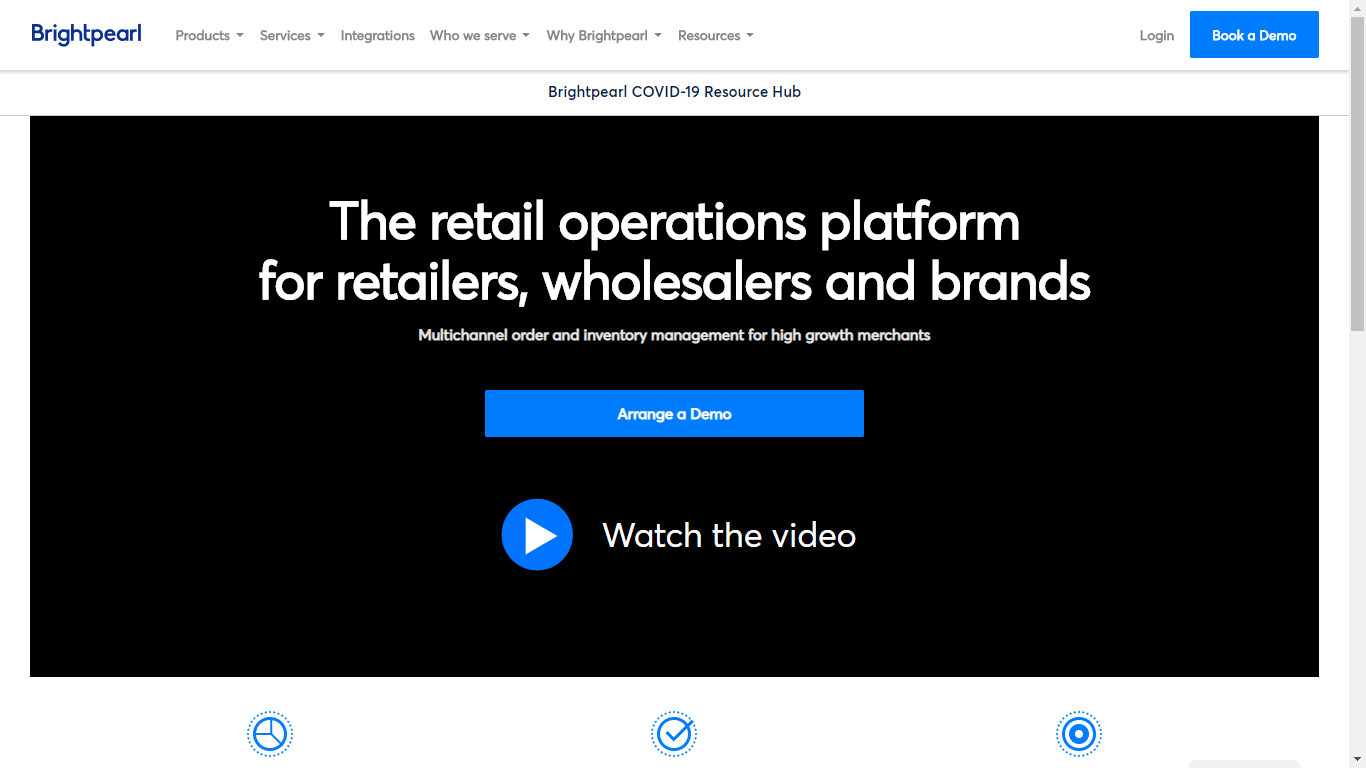Screen dimensions: 1366x768
Task: Open the Login page
Action: click(1157, 35)
